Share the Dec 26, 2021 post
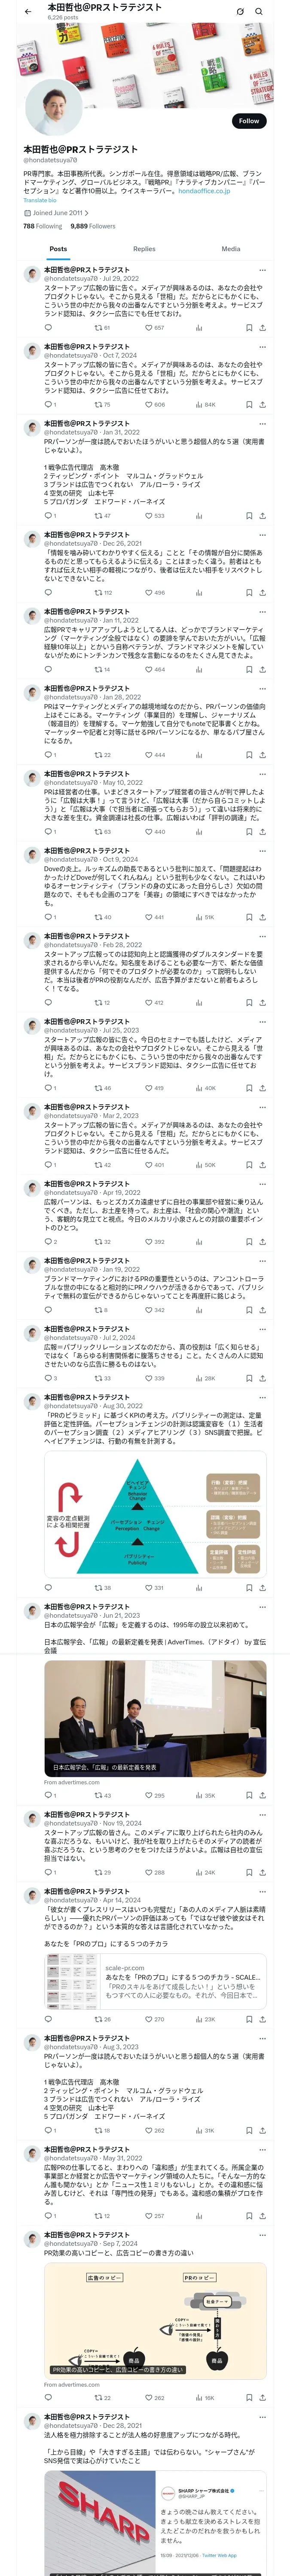This screenshot has height=2576, width=290. (x=262, y=592)
